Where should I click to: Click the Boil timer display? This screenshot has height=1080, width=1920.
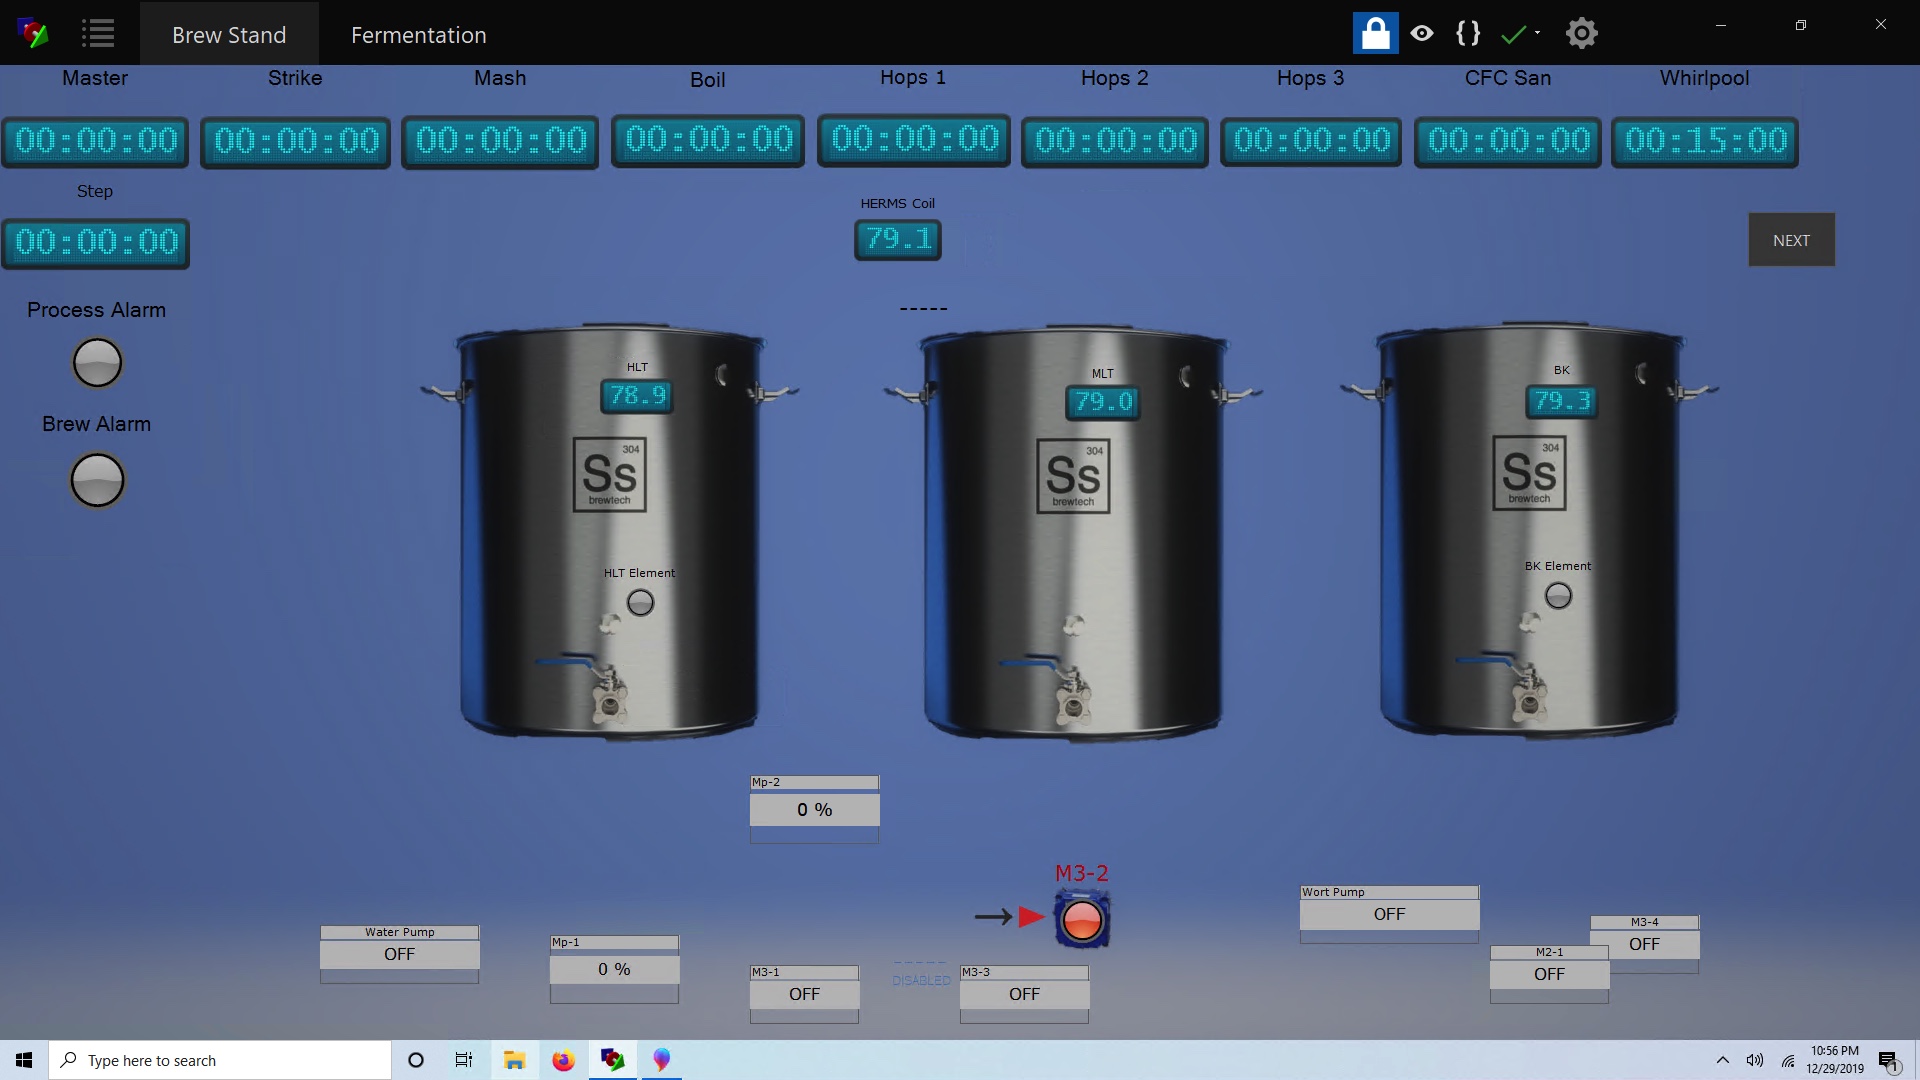(708, 140)
